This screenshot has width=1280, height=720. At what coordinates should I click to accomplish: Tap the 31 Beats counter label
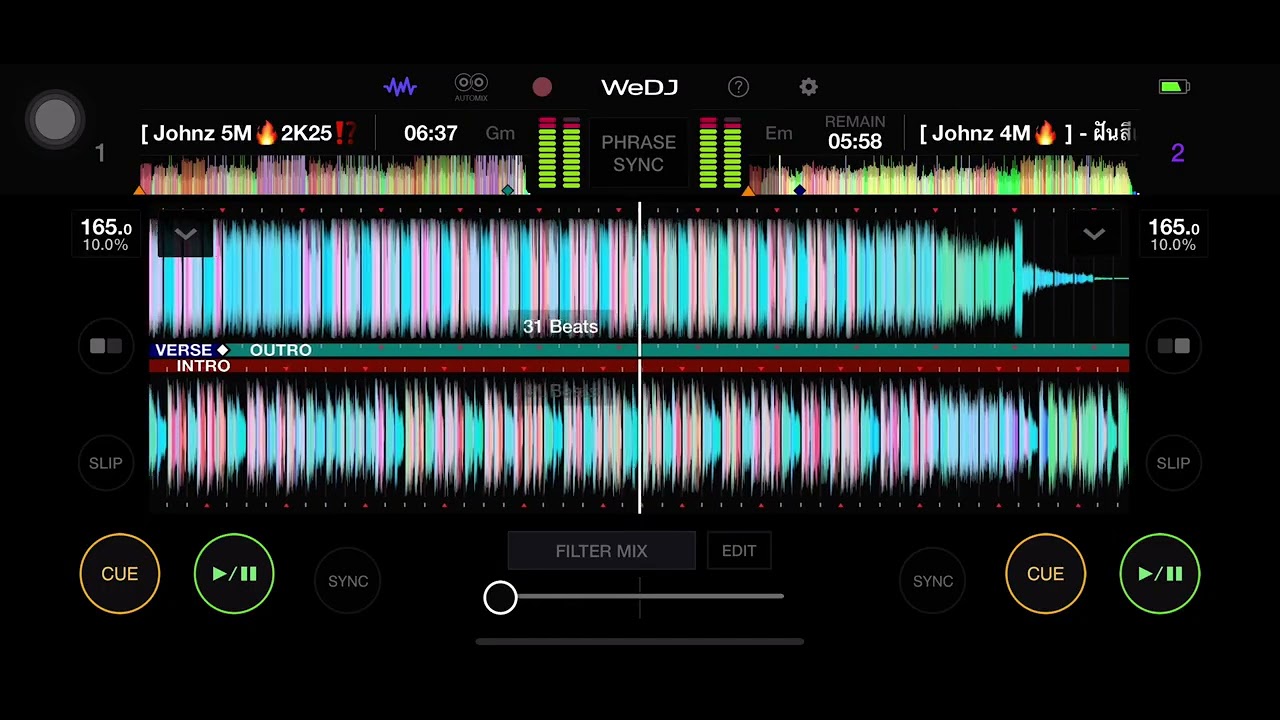tap(560, 327)
